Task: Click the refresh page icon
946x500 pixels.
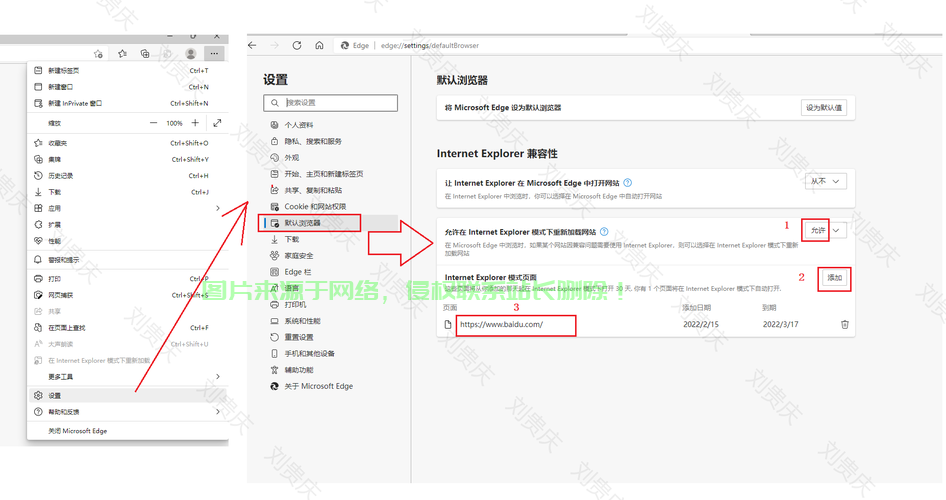Action: [297, 45]
